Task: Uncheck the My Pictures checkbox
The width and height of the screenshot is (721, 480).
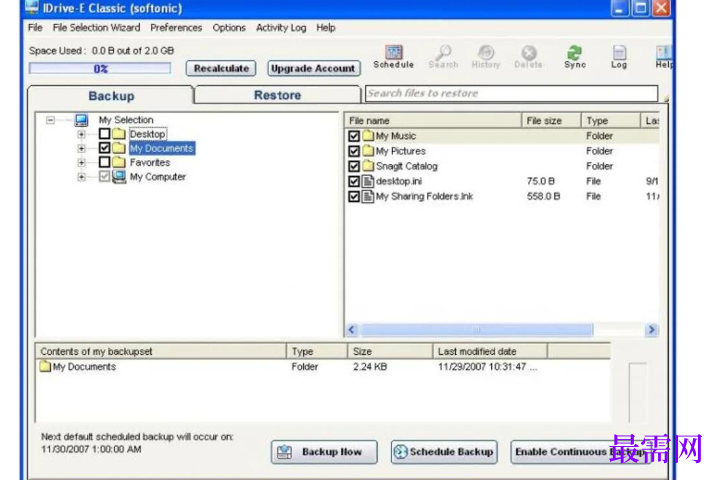Action: tap(354, 151)
